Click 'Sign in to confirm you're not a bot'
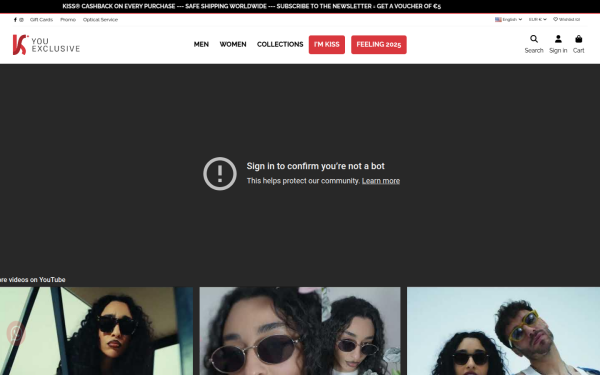This screenshot has height=375, width=600. coord(315,166)
